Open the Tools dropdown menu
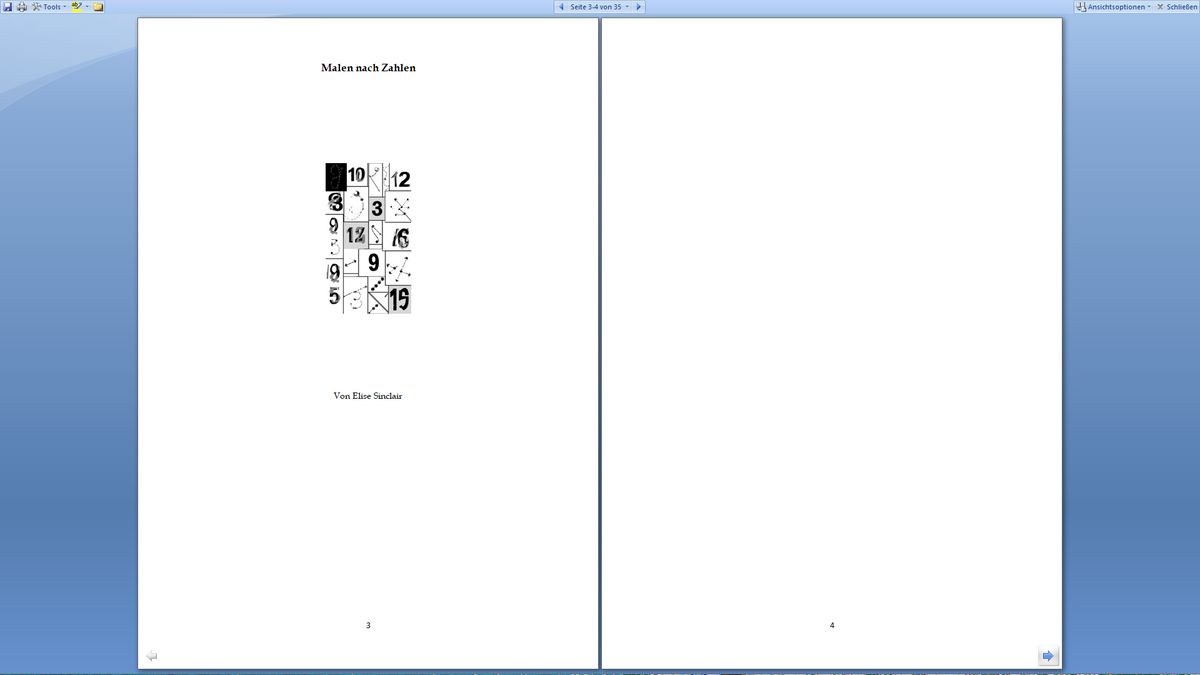The image size is (1200, 675). coord(50,7)
